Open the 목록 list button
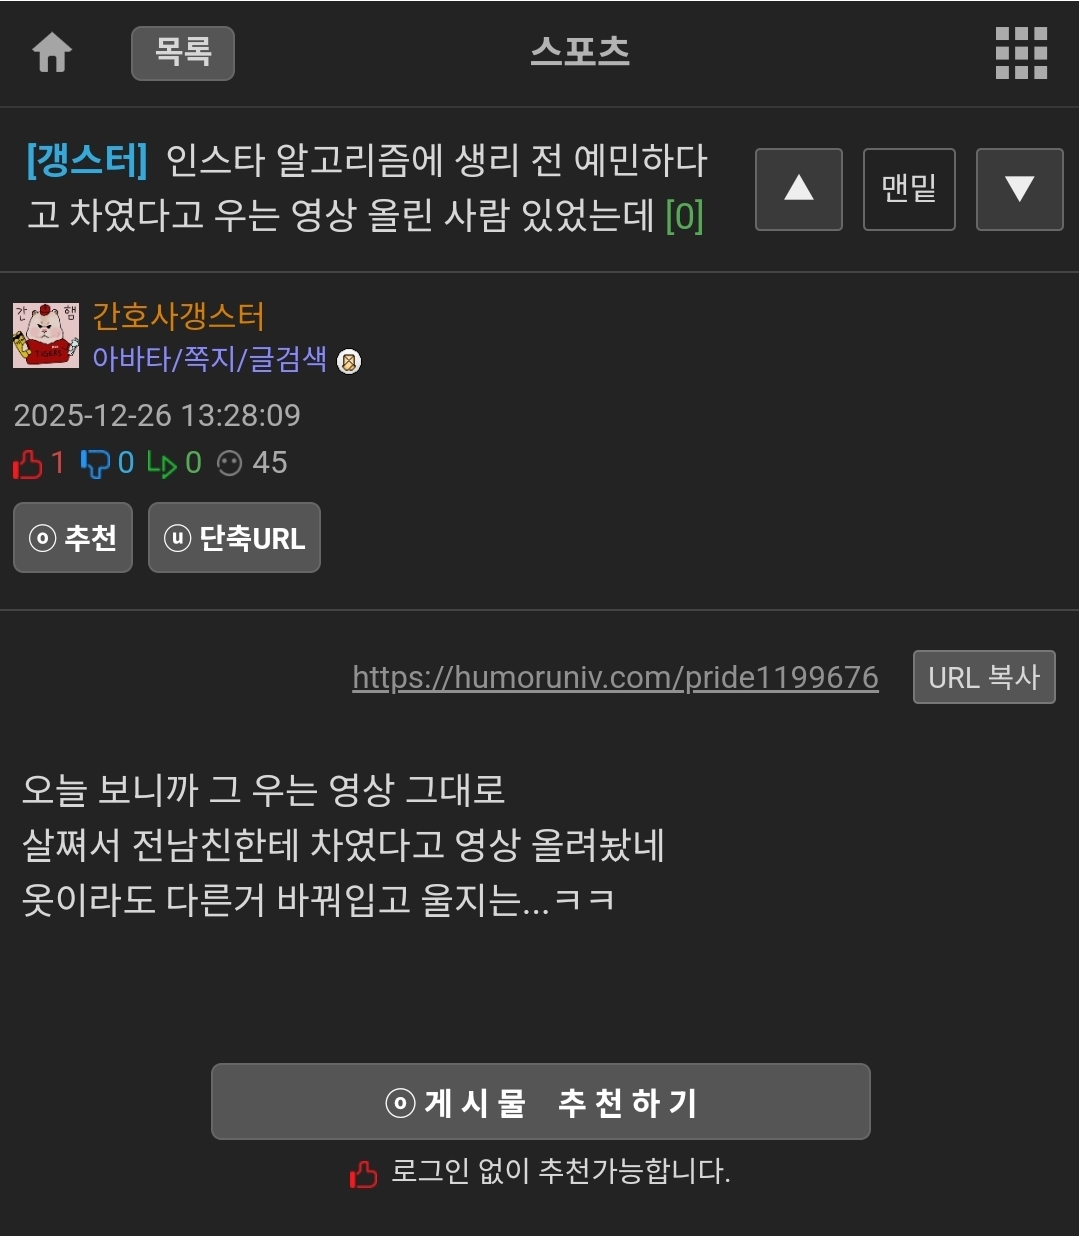The width and height of the screenshot is (1079, 1236). pos(183,53)
